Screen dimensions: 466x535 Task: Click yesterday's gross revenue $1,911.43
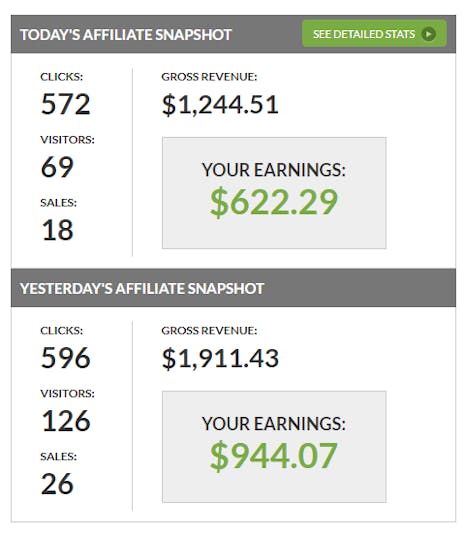tap(220, 358)
